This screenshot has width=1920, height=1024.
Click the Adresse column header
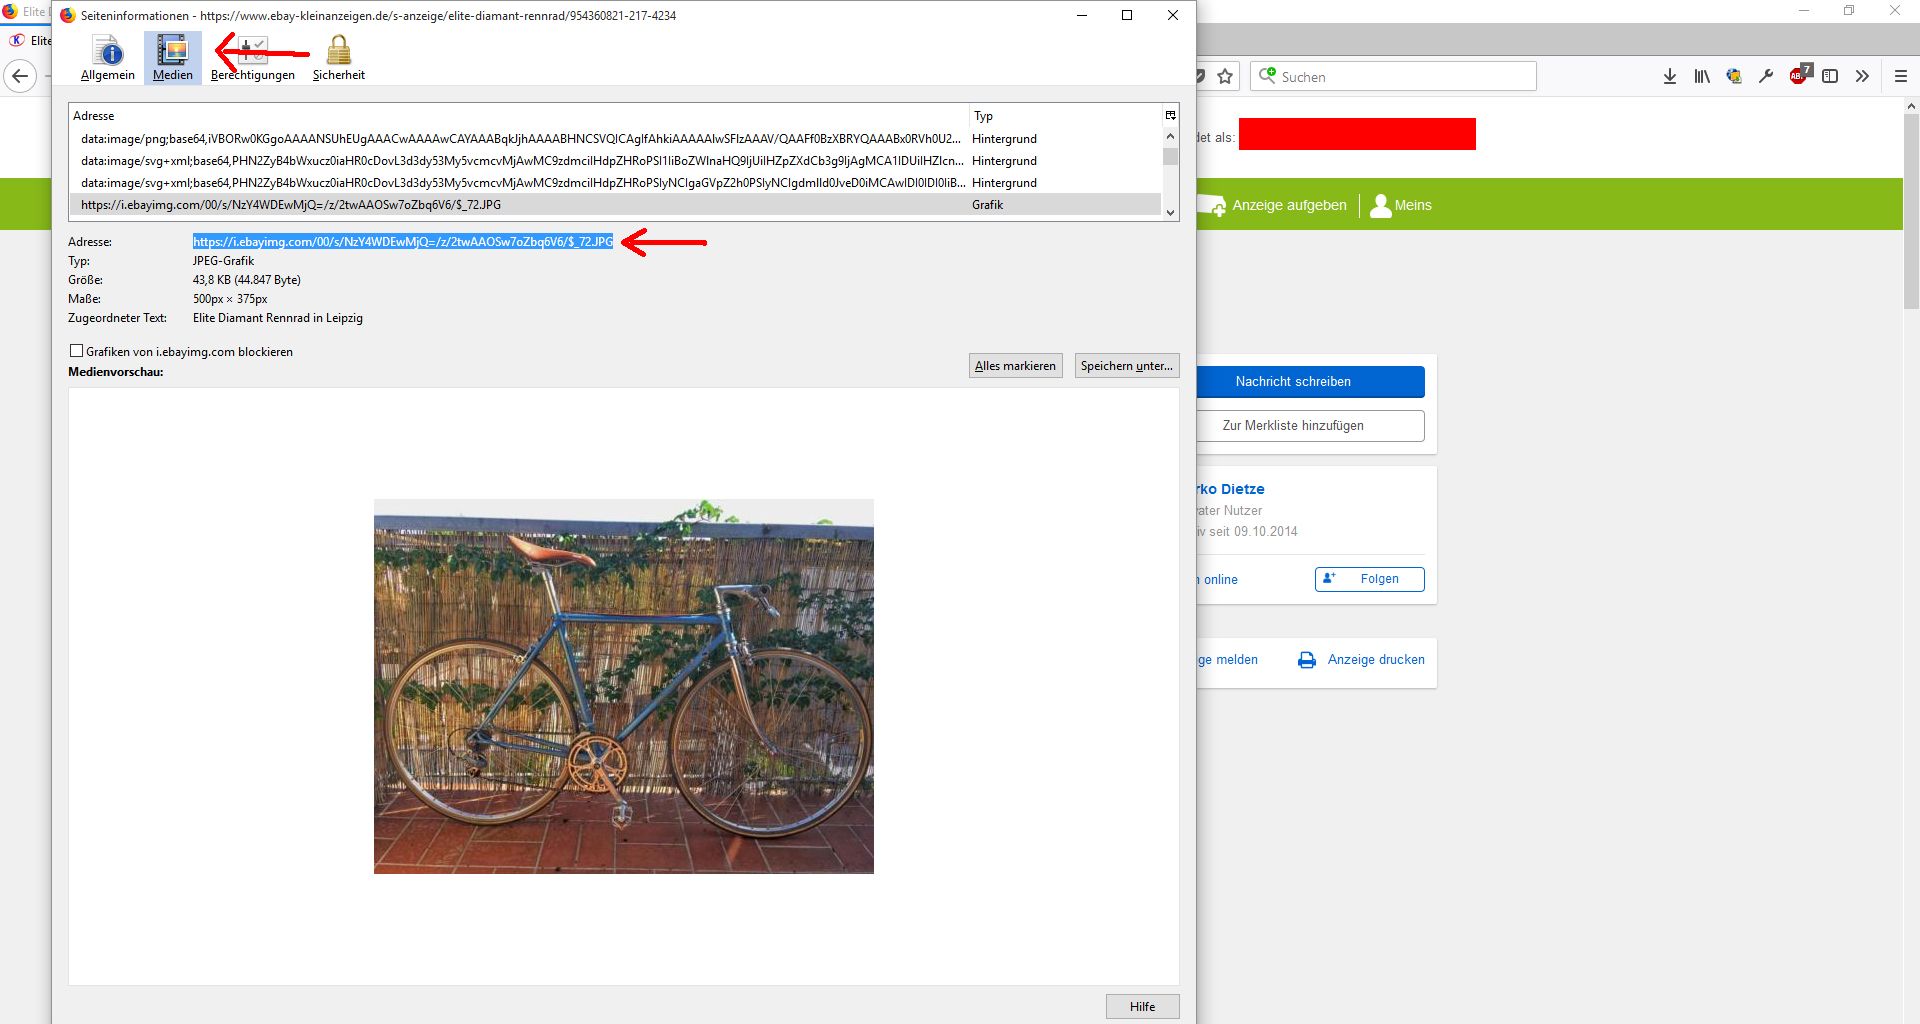click(x=519, y=116)
